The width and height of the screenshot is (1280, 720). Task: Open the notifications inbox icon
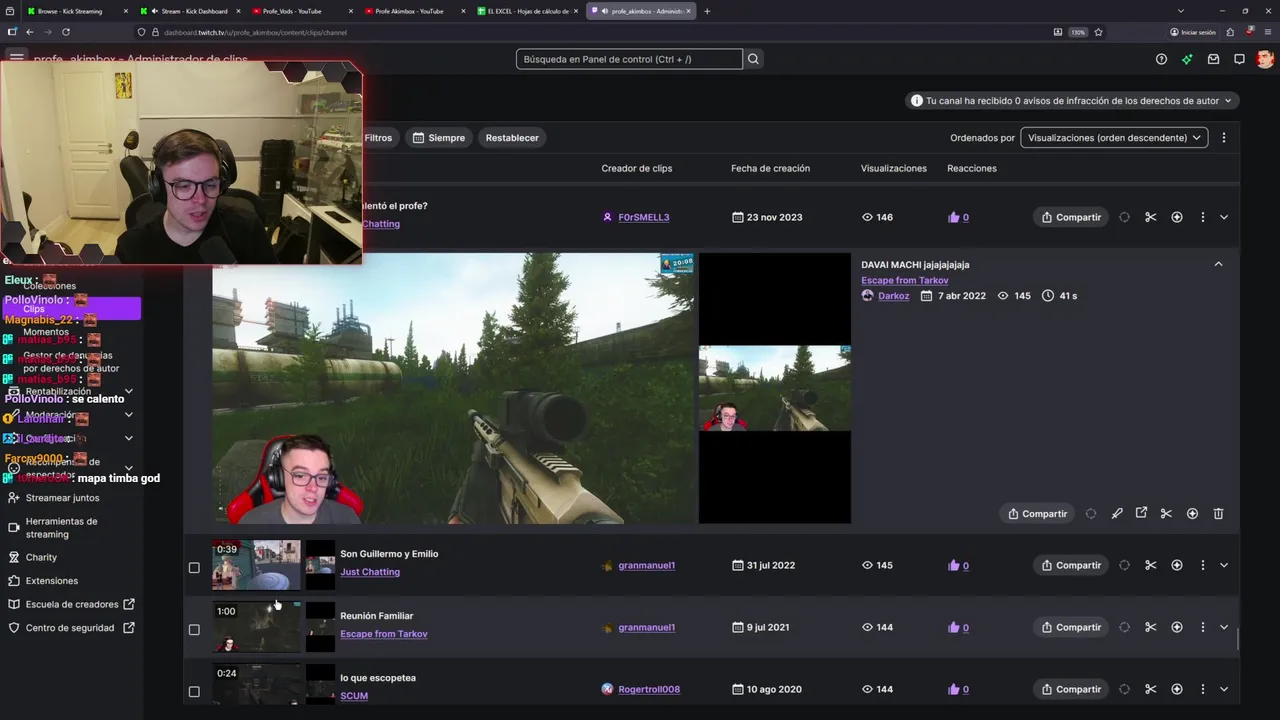click(x=1213, y=59)
